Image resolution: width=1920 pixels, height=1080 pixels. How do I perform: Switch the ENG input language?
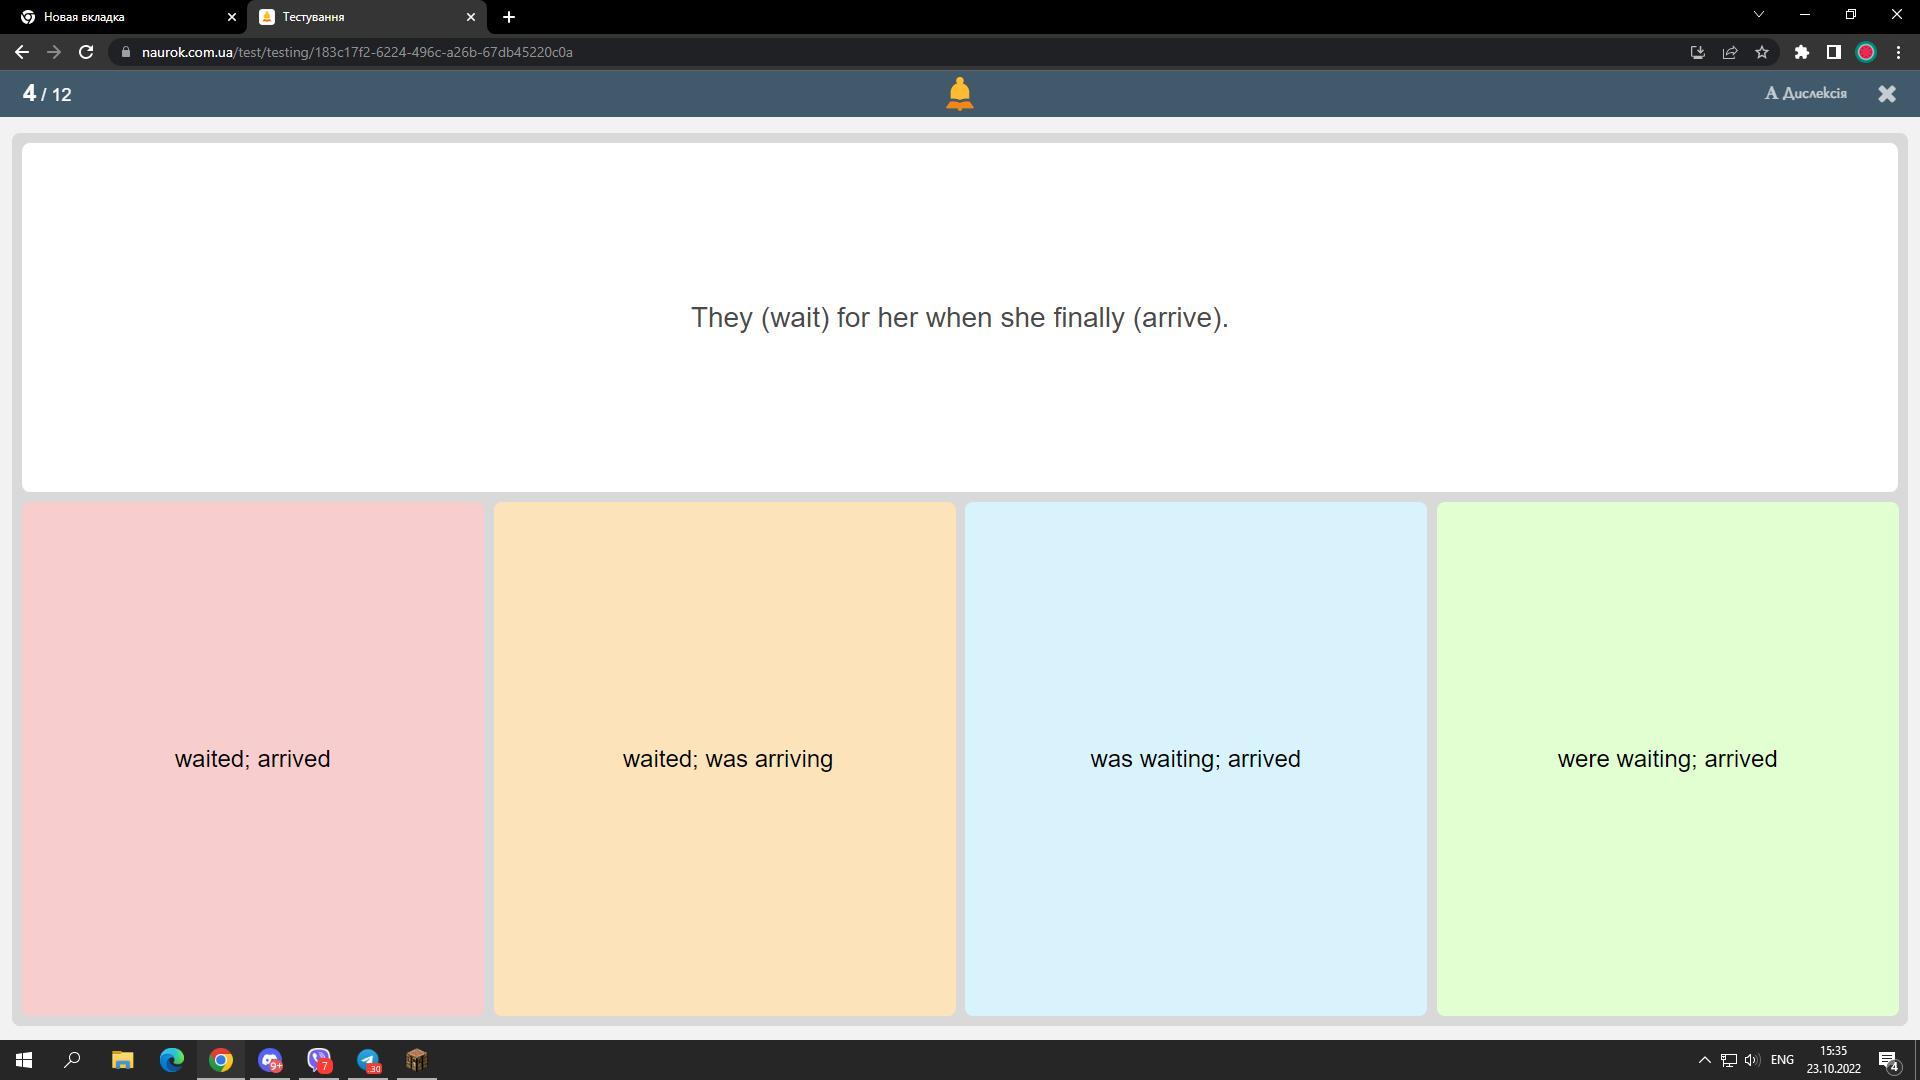pos(1782,1060)
